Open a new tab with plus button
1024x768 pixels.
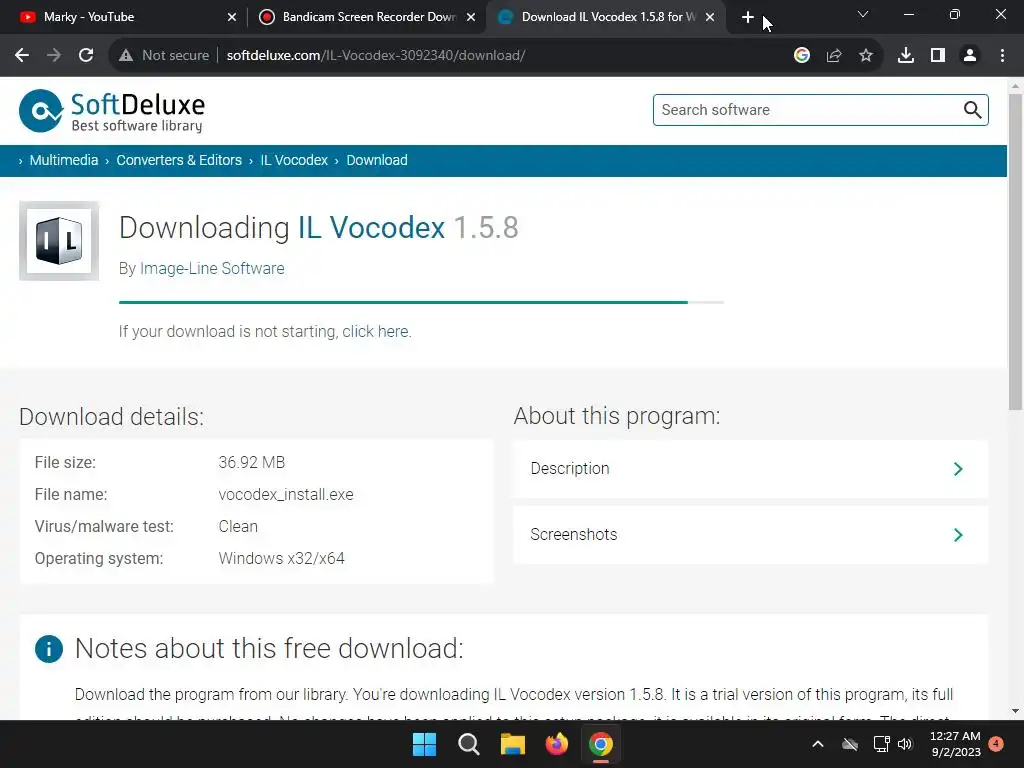748,18
